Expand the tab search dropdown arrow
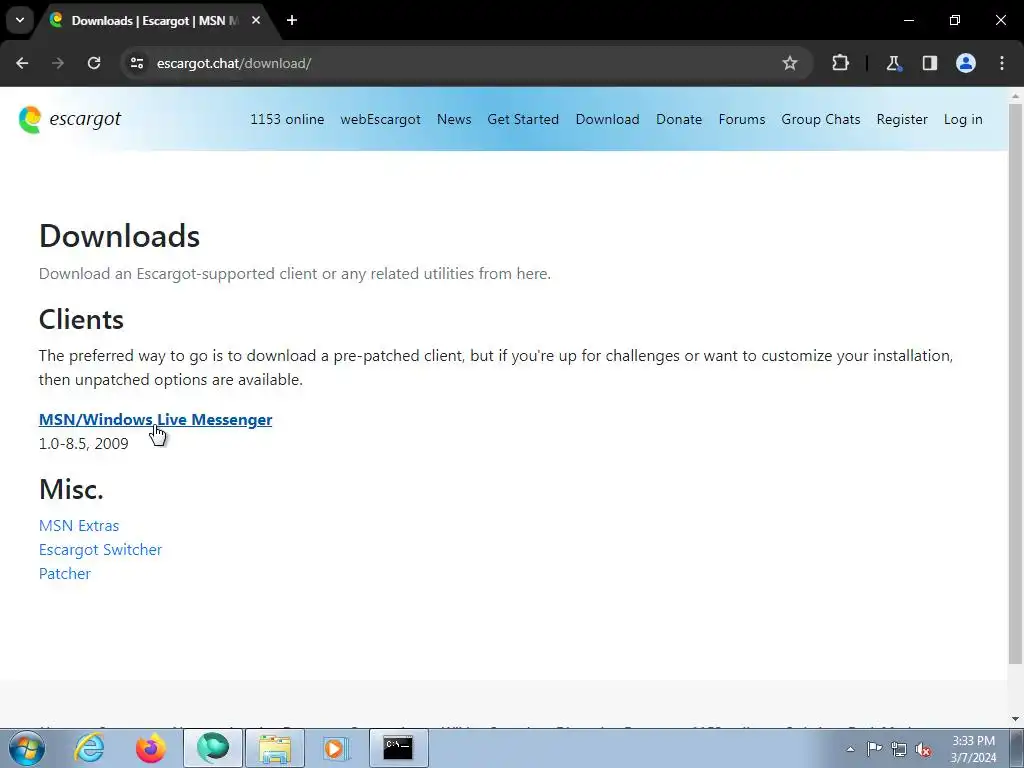The width and height of the screenshot is (1024, 768). point(20,20)
